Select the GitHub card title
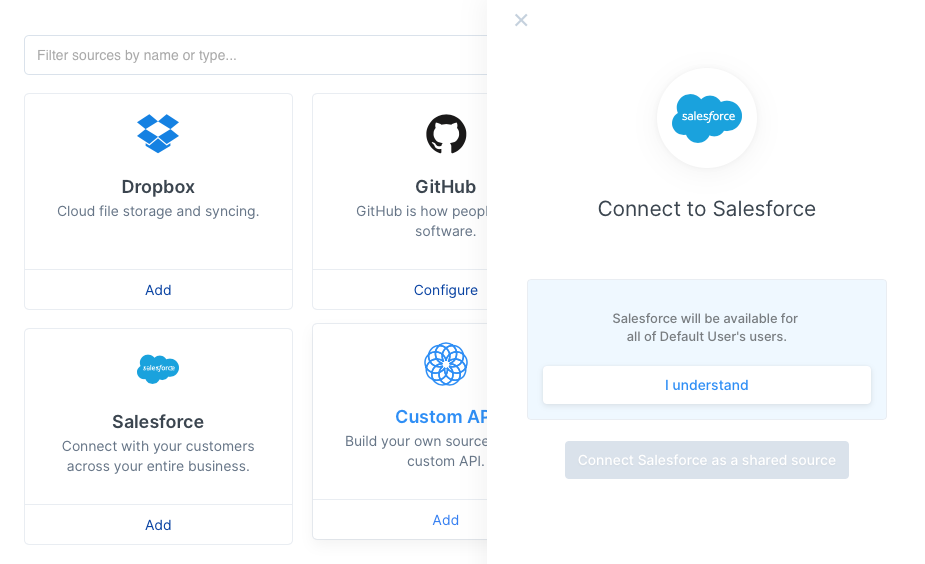 [x=445, y=186]
